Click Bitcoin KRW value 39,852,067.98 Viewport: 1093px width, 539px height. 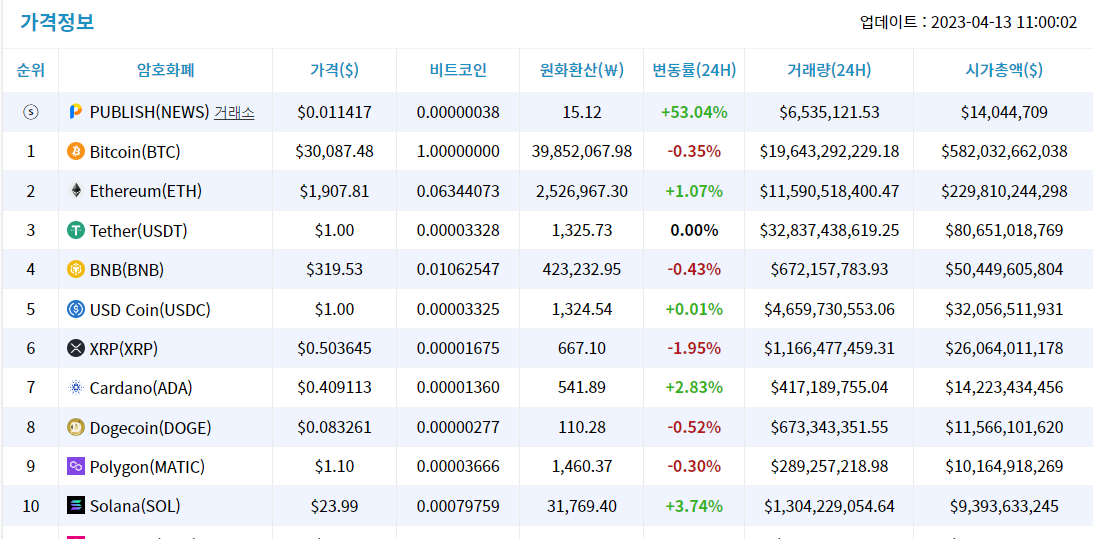coord(581,151)
